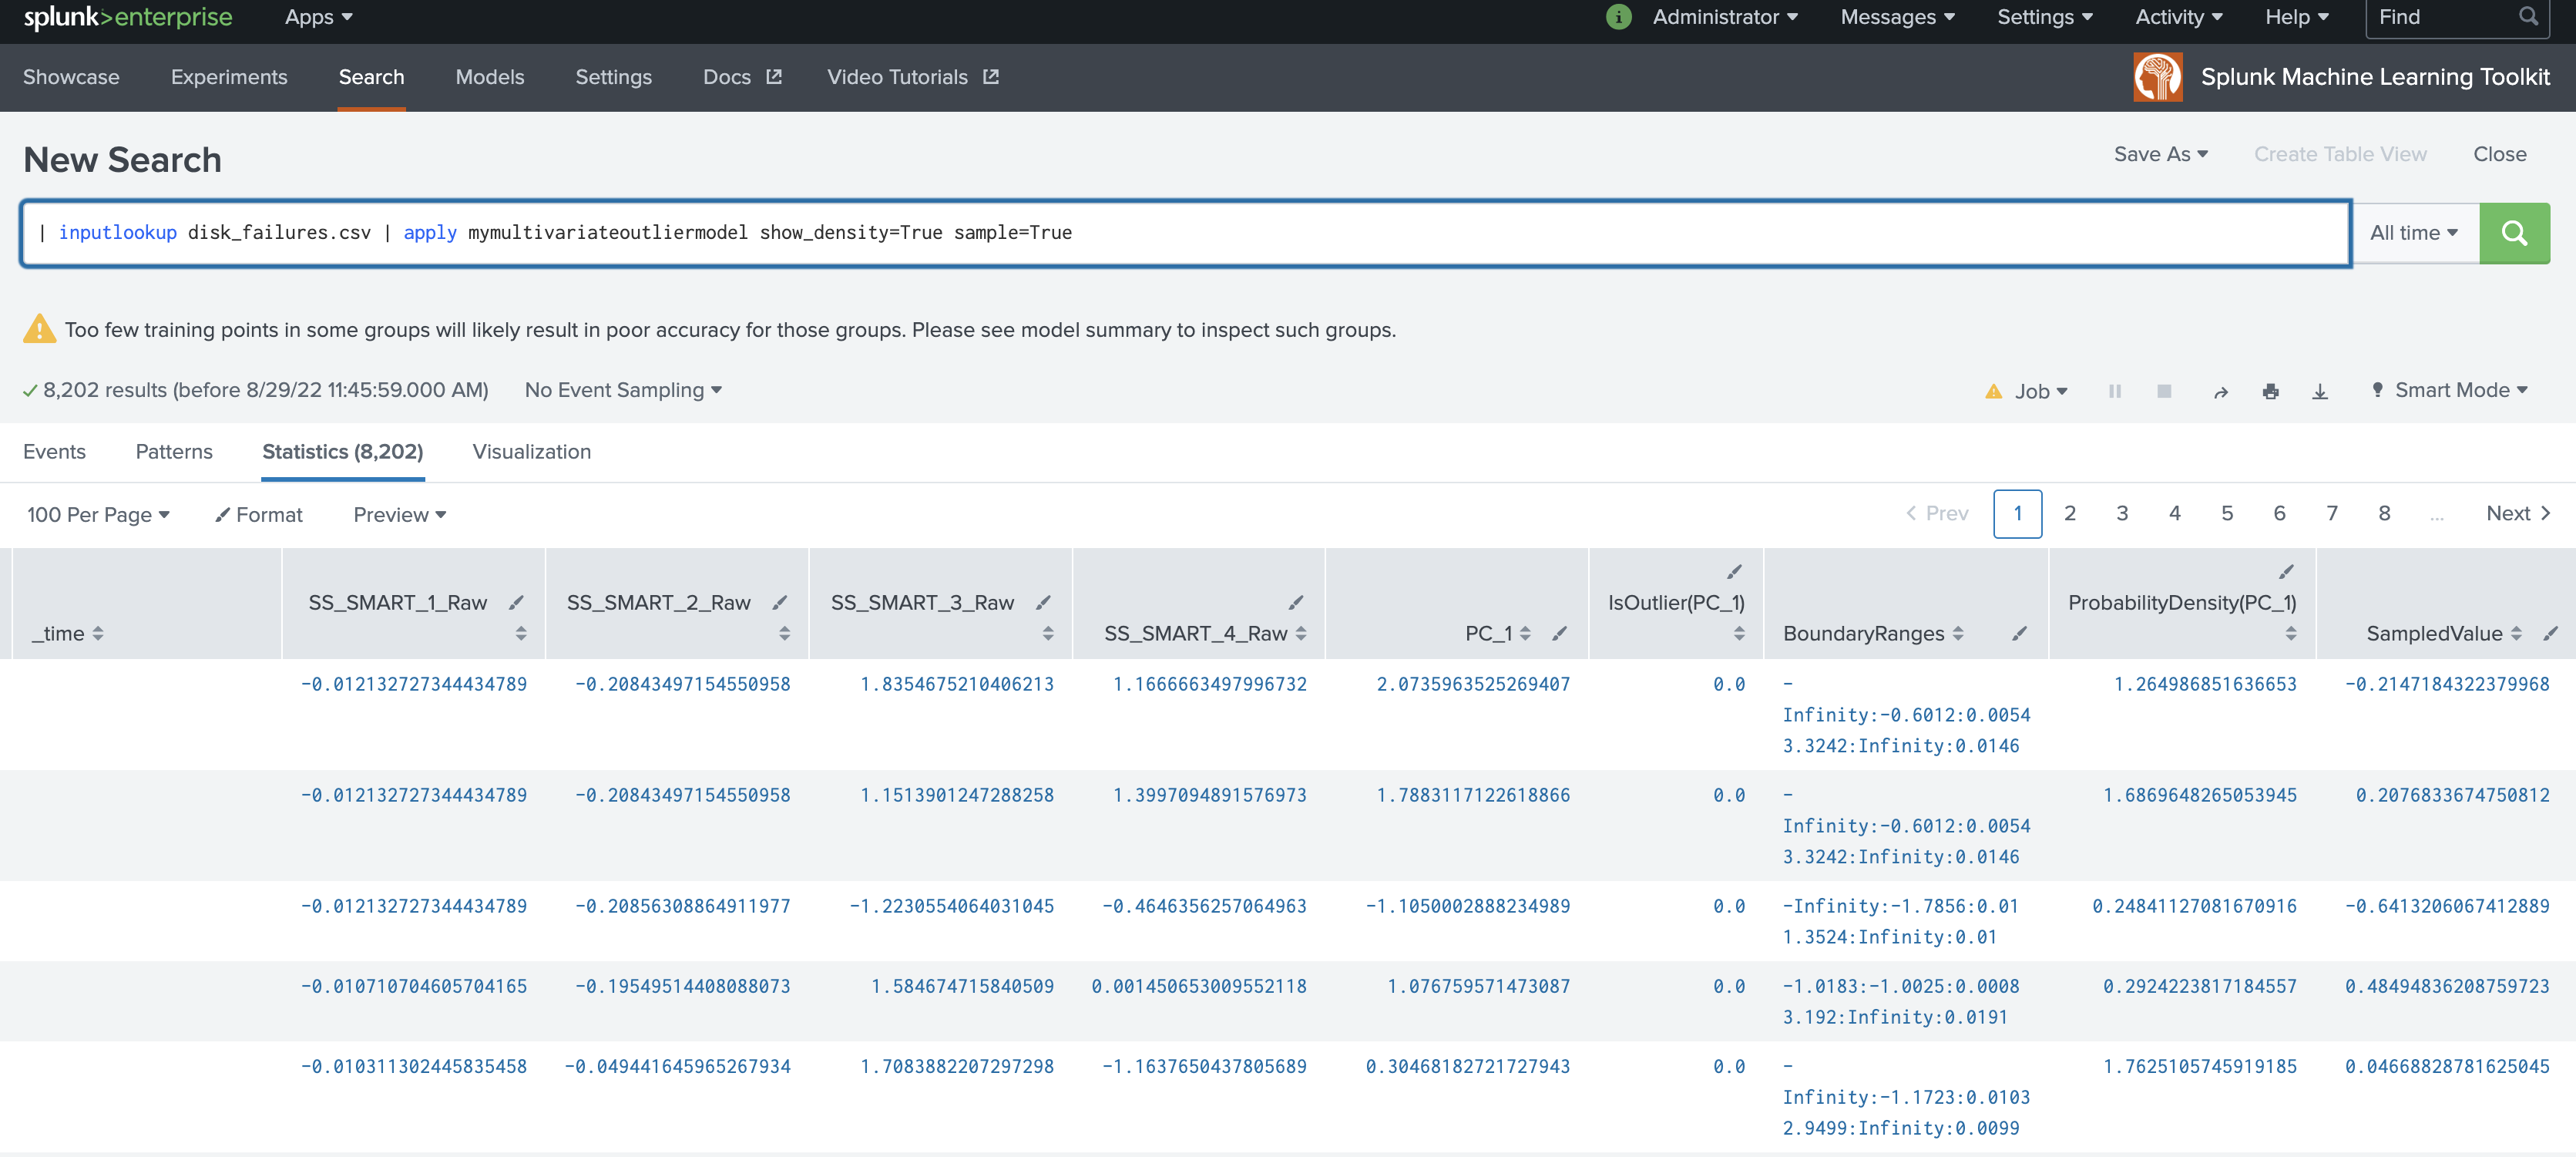
Task: Open the toolkit Settings nav item
Action: [613, 77]
